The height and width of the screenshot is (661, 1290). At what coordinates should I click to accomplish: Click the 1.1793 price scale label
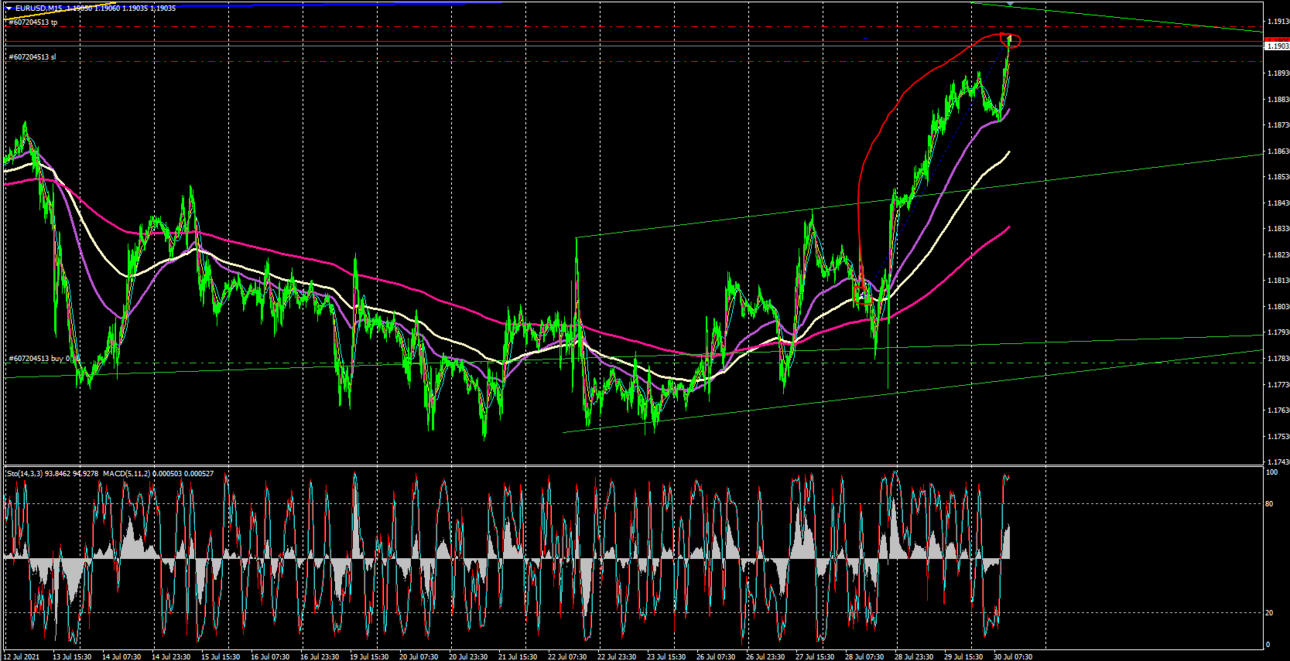[1277, 332]
